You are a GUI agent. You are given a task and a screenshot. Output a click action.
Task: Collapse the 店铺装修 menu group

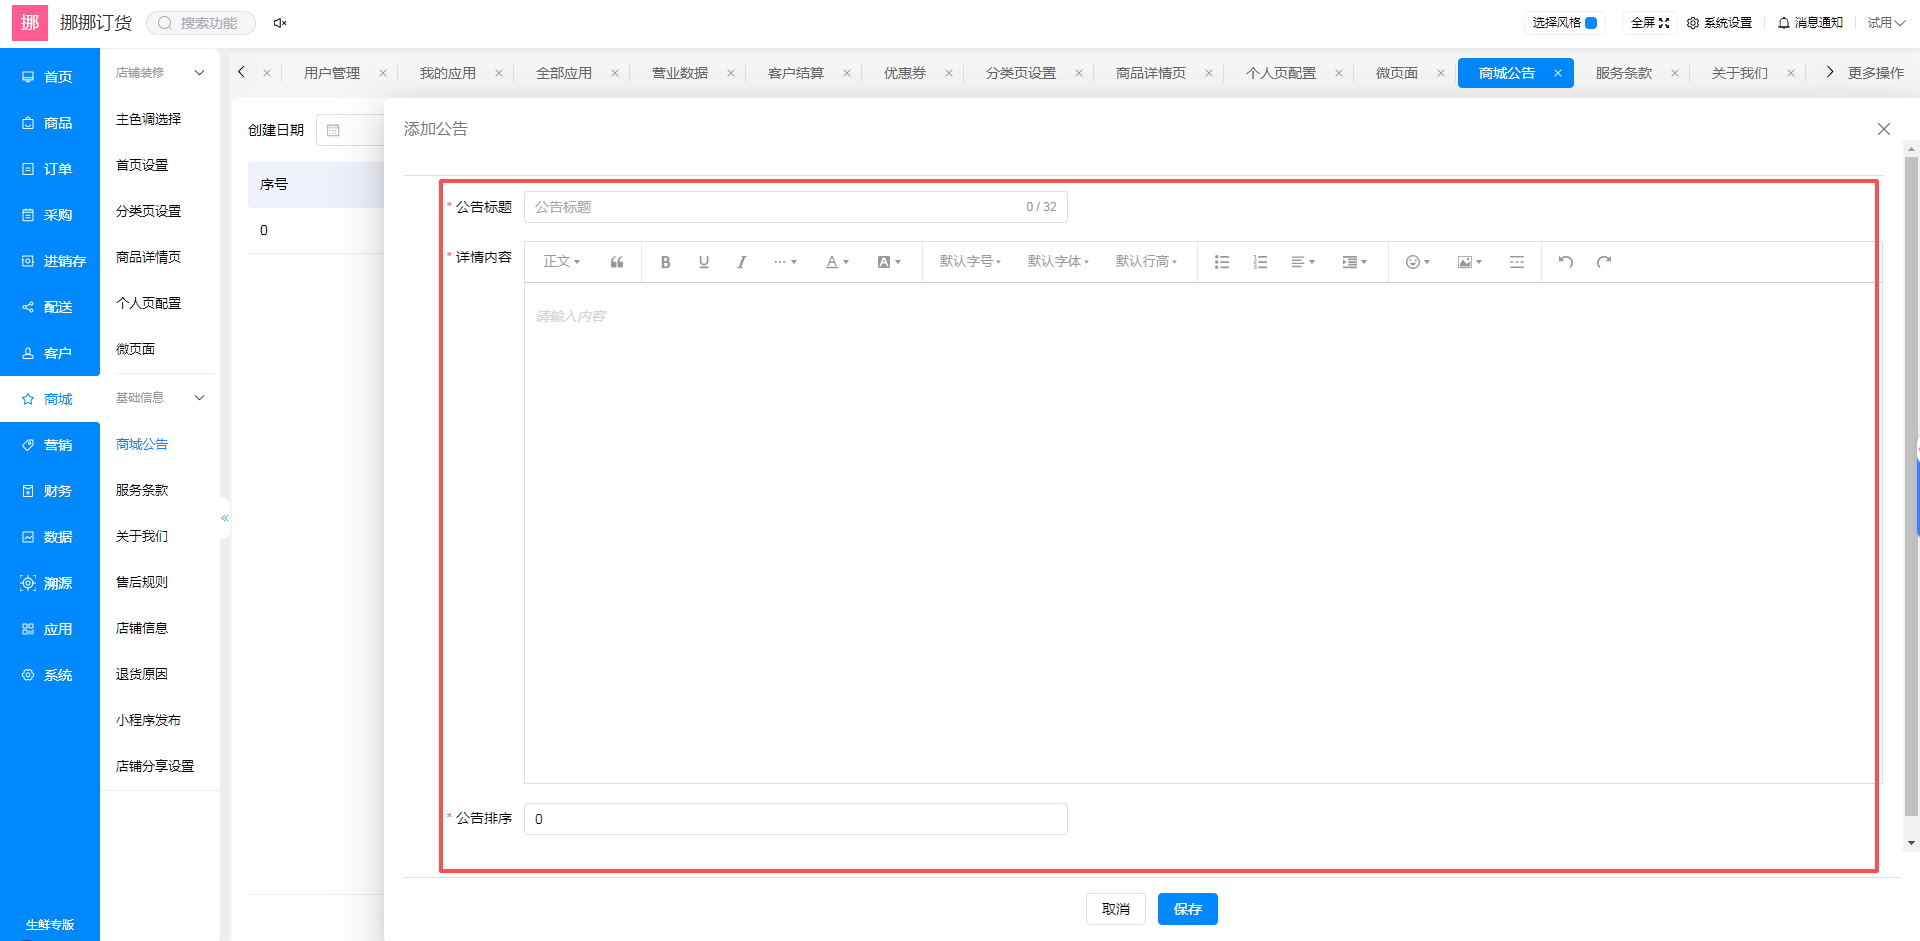point(199,73)
